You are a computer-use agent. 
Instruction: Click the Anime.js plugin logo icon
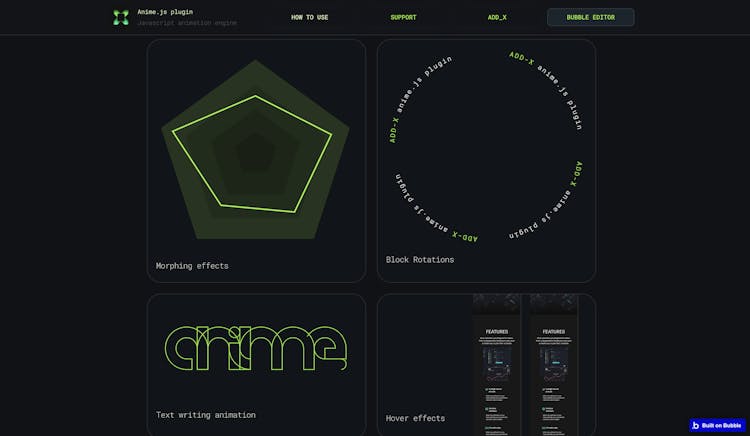(121, 17)
